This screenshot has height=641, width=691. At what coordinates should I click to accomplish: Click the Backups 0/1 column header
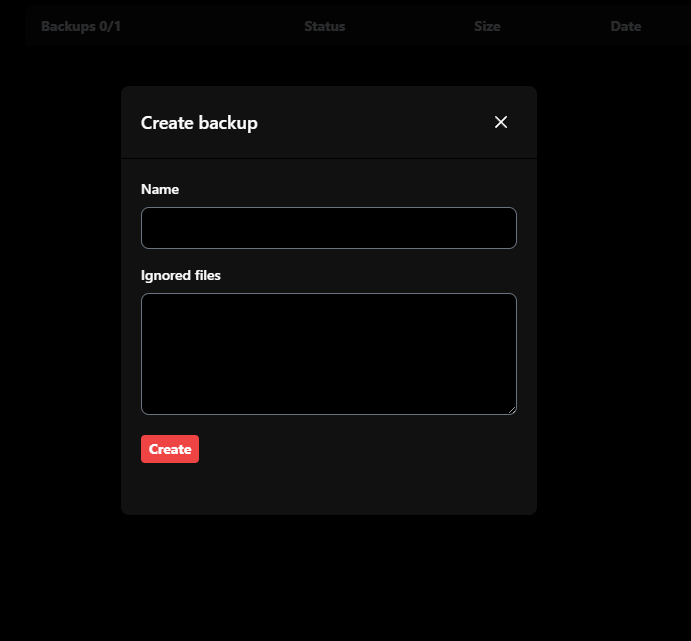click(x=81, y=26)
